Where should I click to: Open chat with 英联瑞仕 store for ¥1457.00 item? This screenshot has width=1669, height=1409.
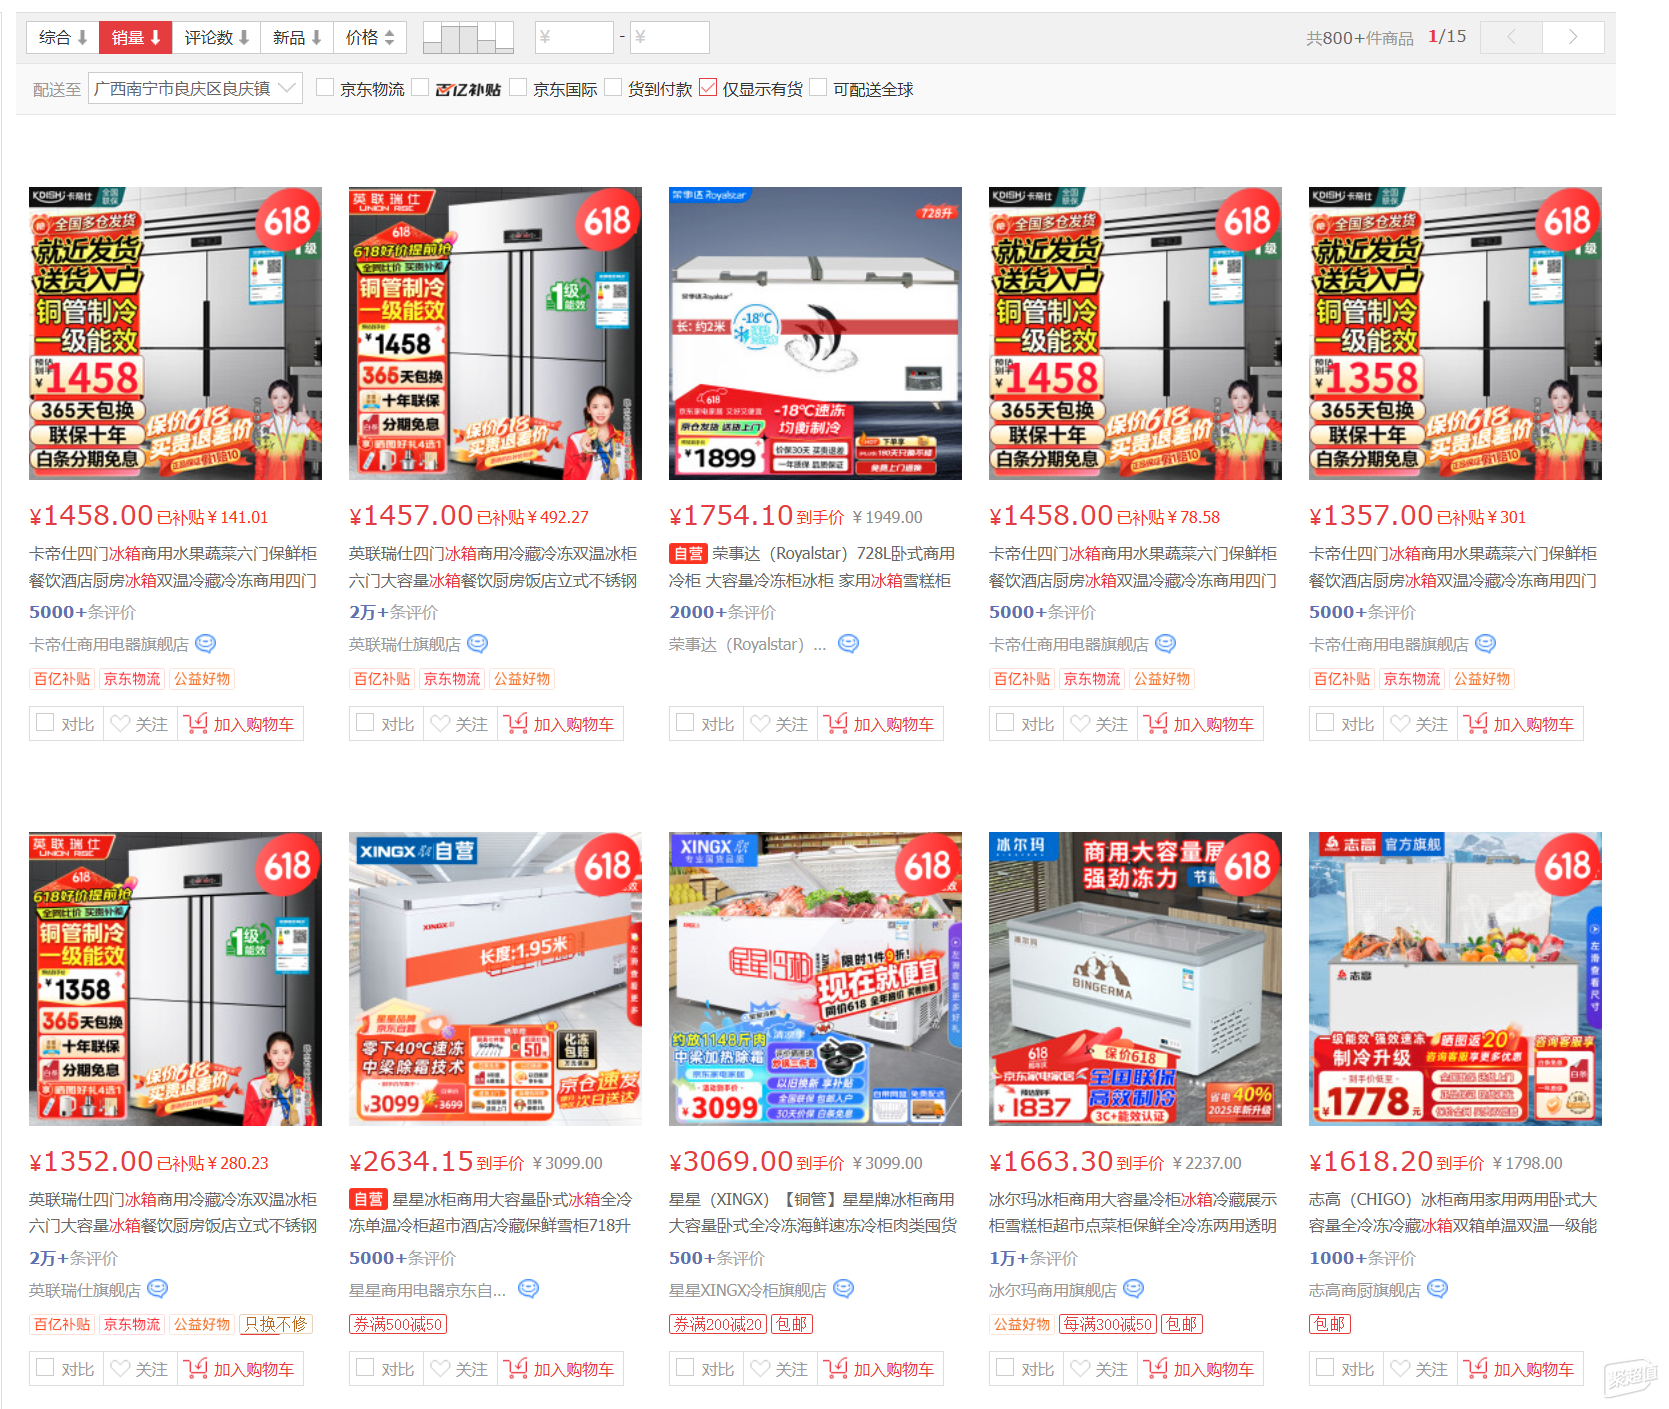pos(478,644)
